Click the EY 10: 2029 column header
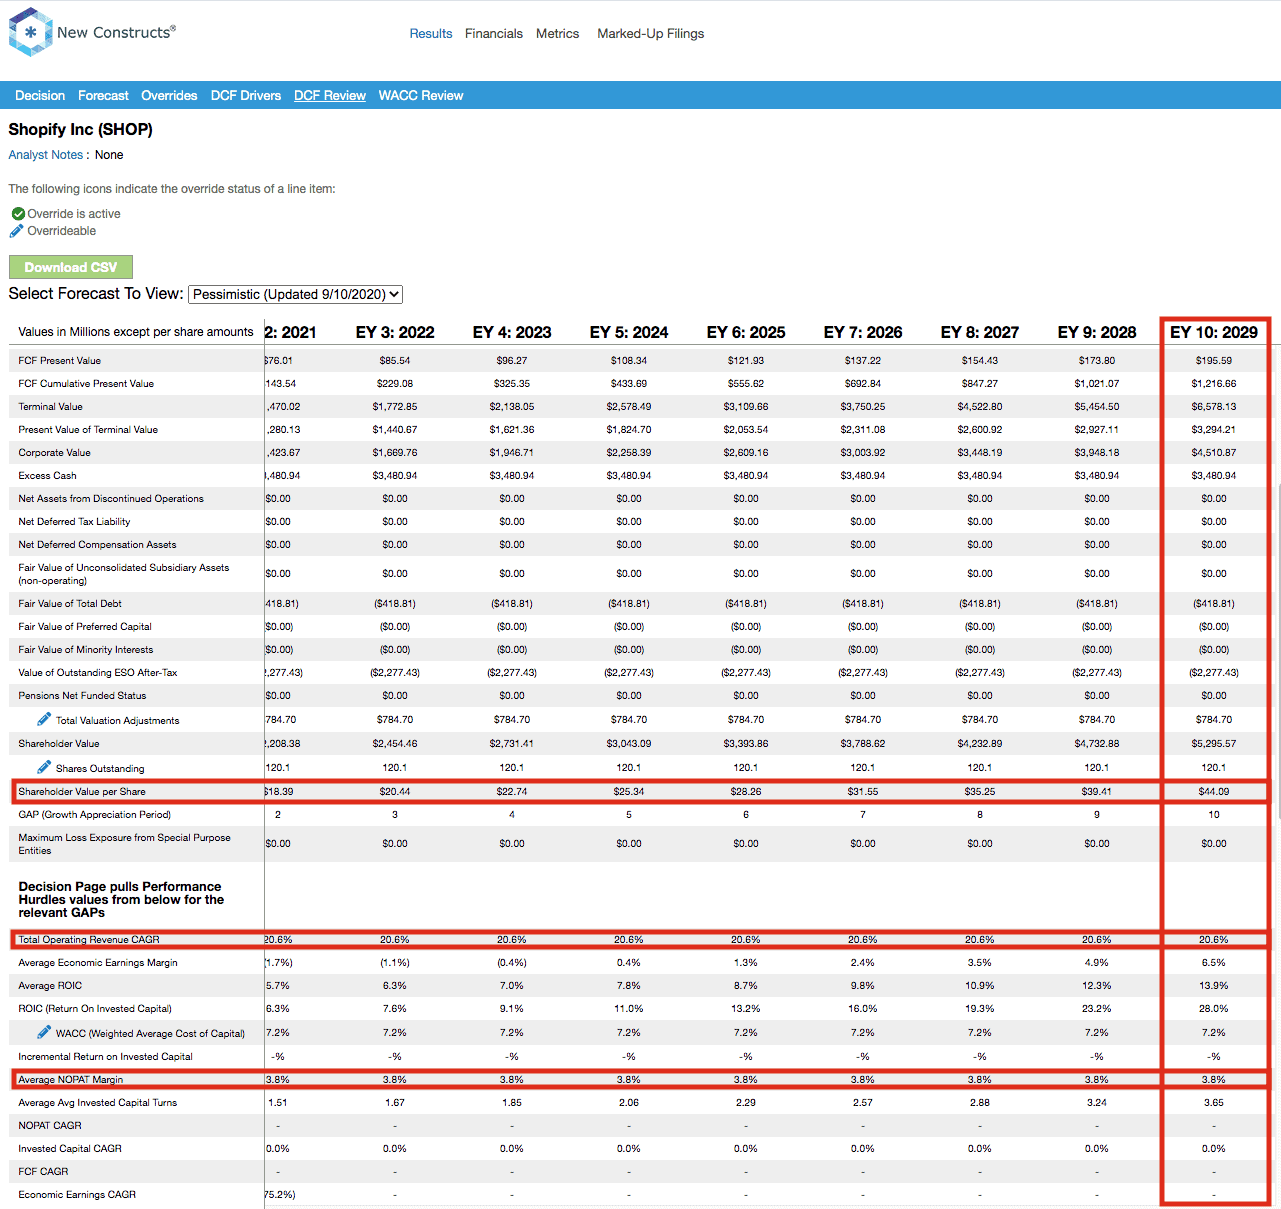The width and height of the screenshot is (1281, 1209). (1214, 332)
